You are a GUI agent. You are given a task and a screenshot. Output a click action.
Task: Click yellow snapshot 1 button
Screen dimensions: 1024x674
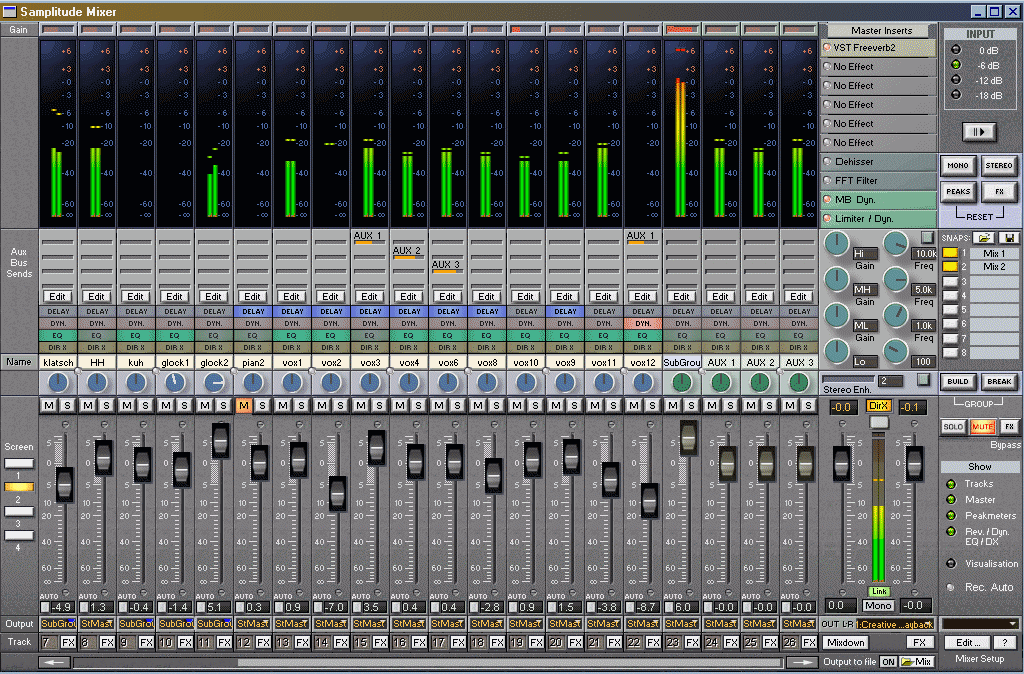click(x=950, y=253)
